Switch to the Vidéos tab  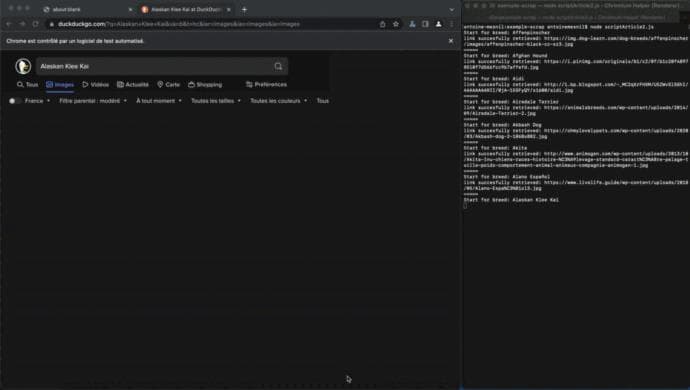pyautogui.click(x=95, y=85)
